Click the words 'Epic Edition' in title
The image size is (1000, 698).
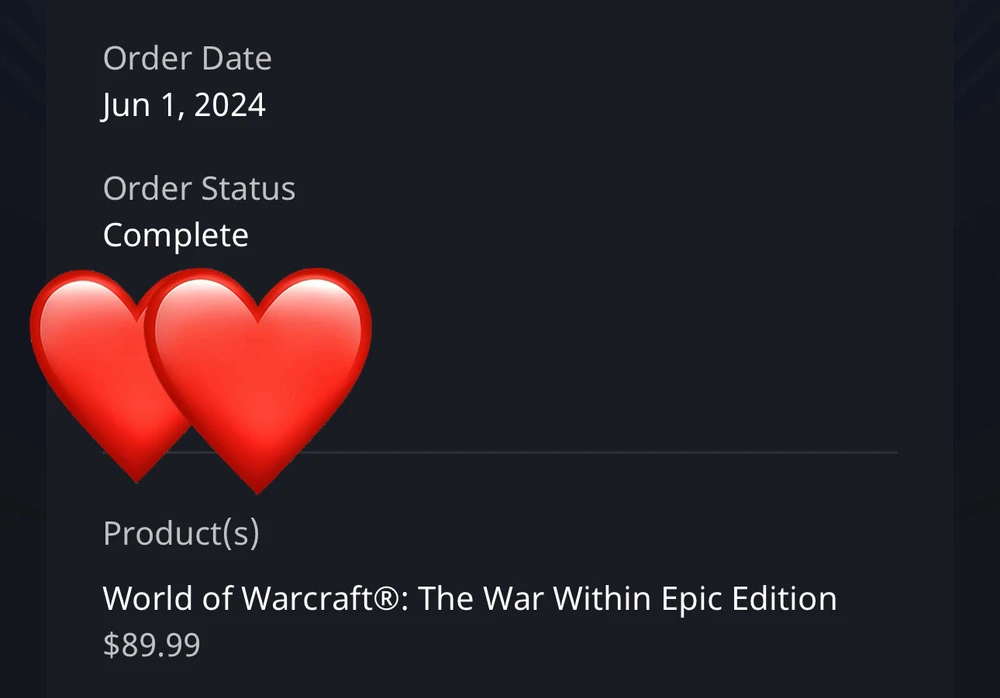coord(749,600)
